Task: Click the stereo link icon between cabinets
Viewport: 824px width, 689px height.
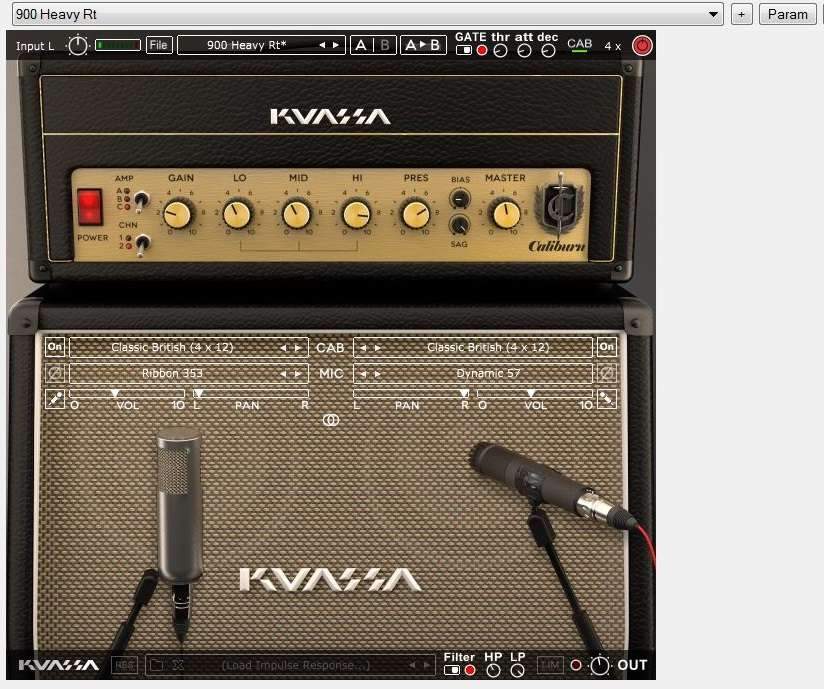Action: 331,421
